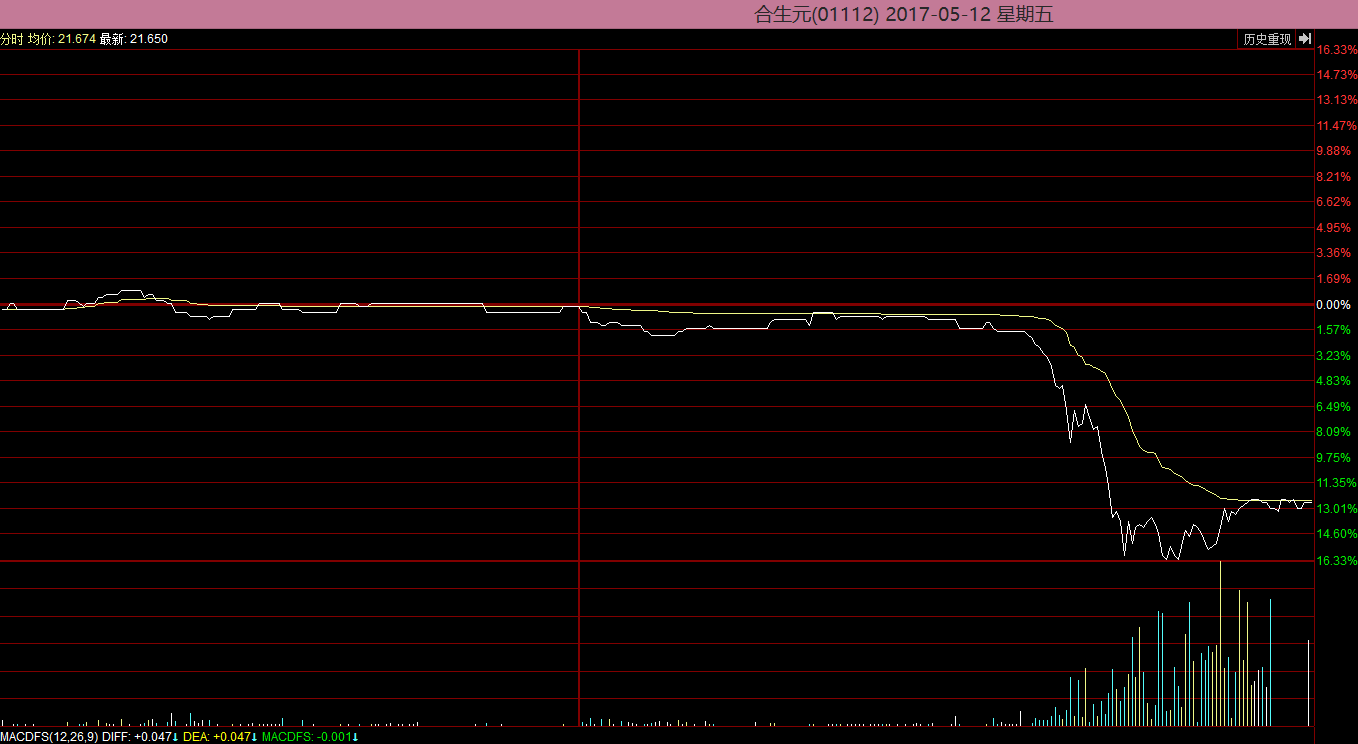Click the tallest yellow volume bar
Viewport: 1358px width, 744px height.
(x=1220, y=643)
